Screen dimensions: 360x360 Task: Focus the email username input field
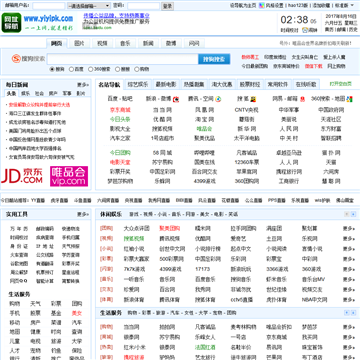click(49, 6)
